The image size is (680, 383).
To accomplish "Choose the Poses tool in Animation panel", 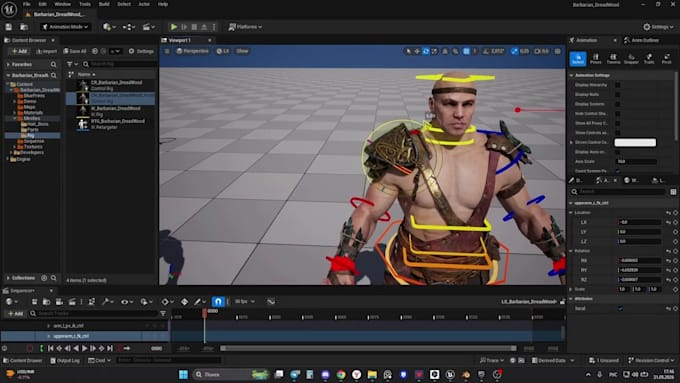I will point(595,59).
